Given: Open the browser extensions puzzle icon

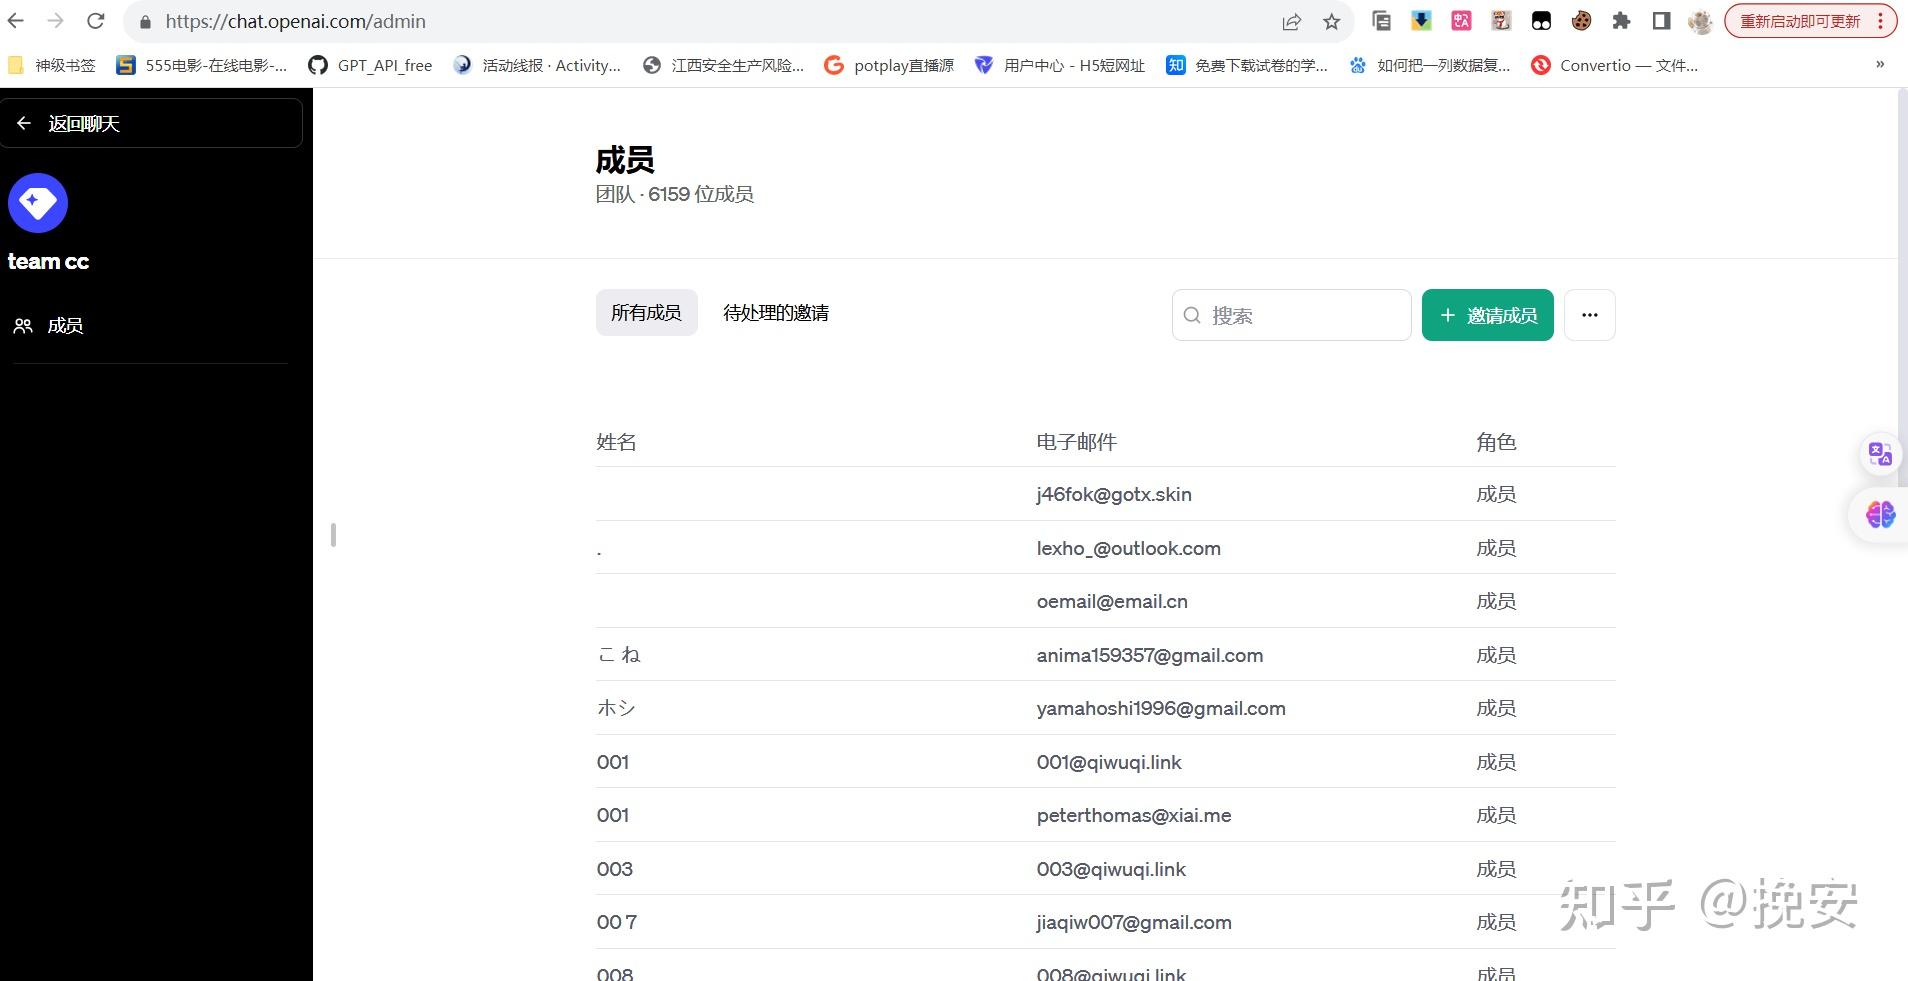Looking at the screenshot, I should [1620, 20].
